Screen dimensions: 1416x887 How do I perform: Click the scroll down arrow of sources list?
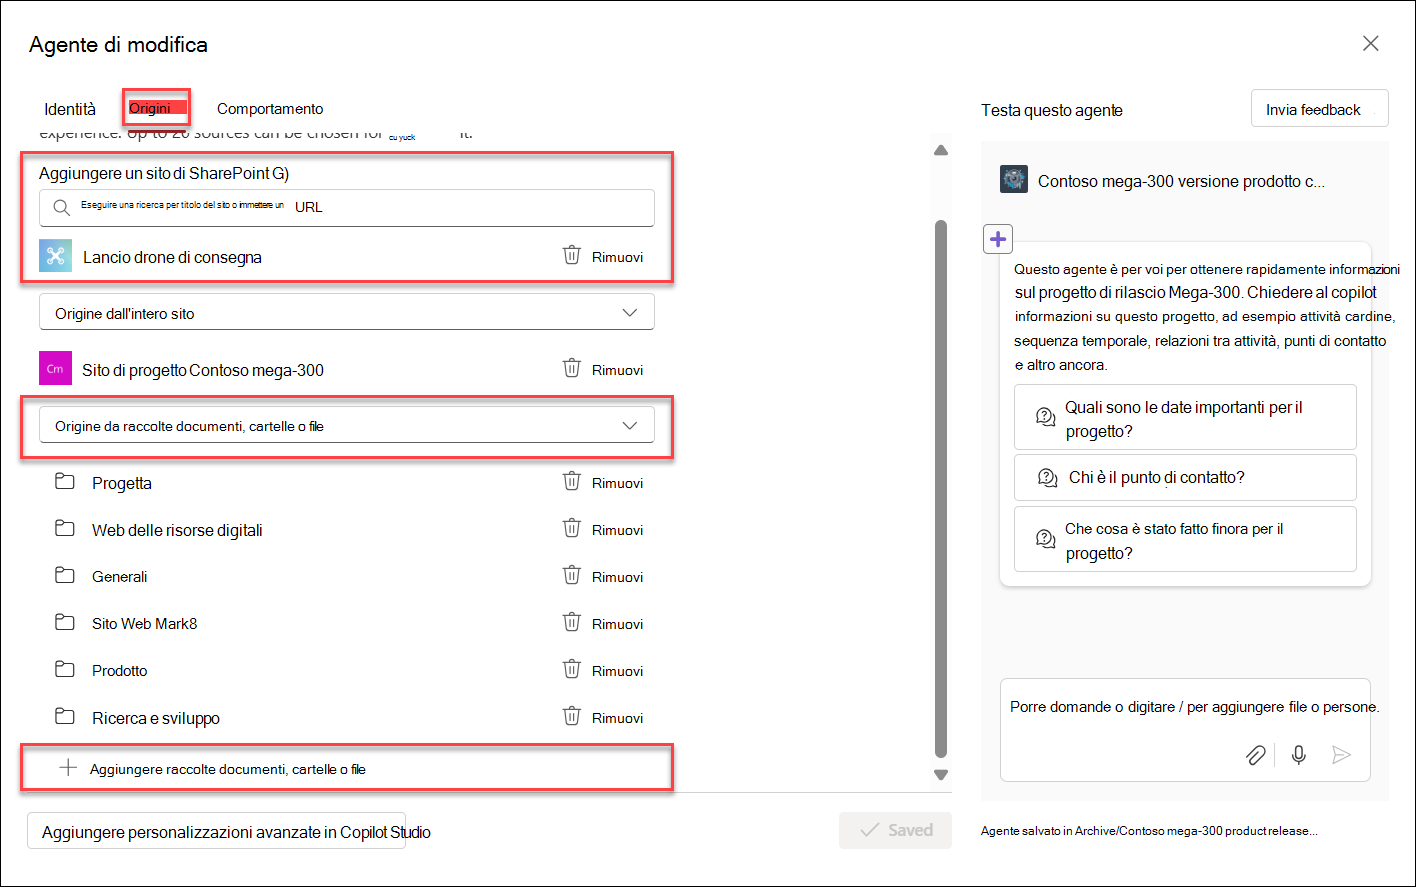(940, 775)
